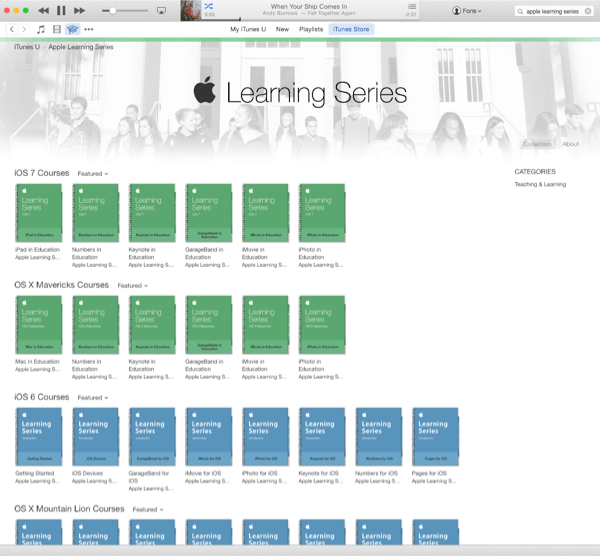The image size is (600, 556).
Task: Open the iOS 7 Courses Featured dropdown
Action: click(93, 174)
